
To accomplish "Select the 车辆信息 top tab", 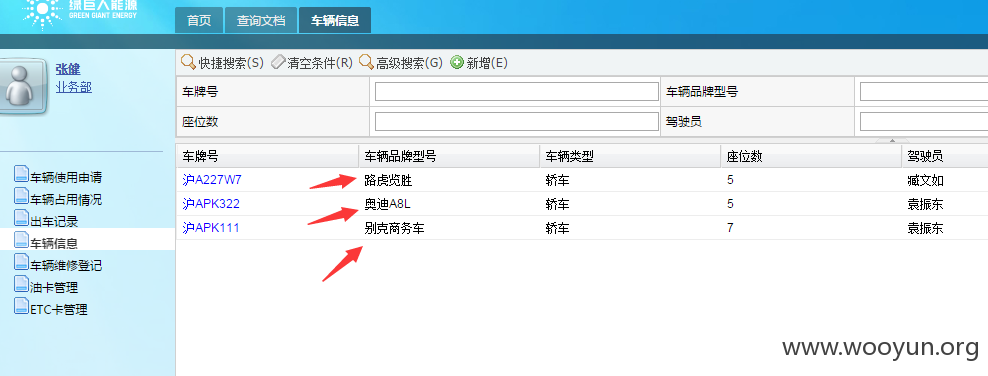I will point(335,20).
